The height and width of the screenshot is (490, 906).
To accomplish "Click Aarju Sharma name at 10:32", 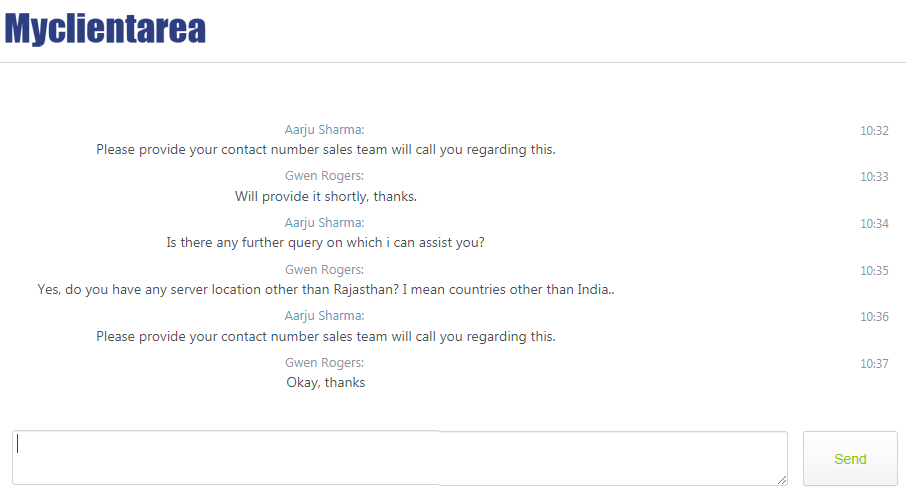I will [x=324, y=130].
